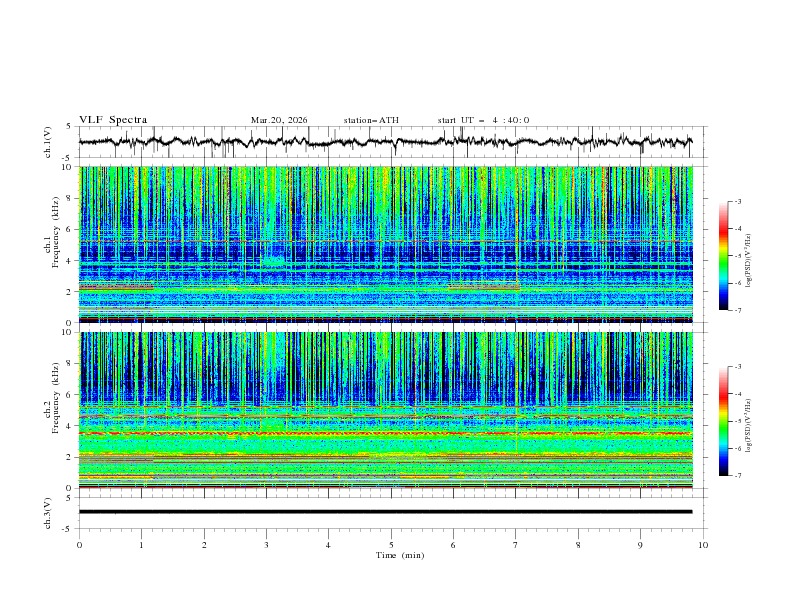Image resolution: width=792 pixels, height=612 pixels.
Task: Click the ch.2 colorbar "log(PSD)(V²/Hz)" label
Action: [x=750, y=425]
